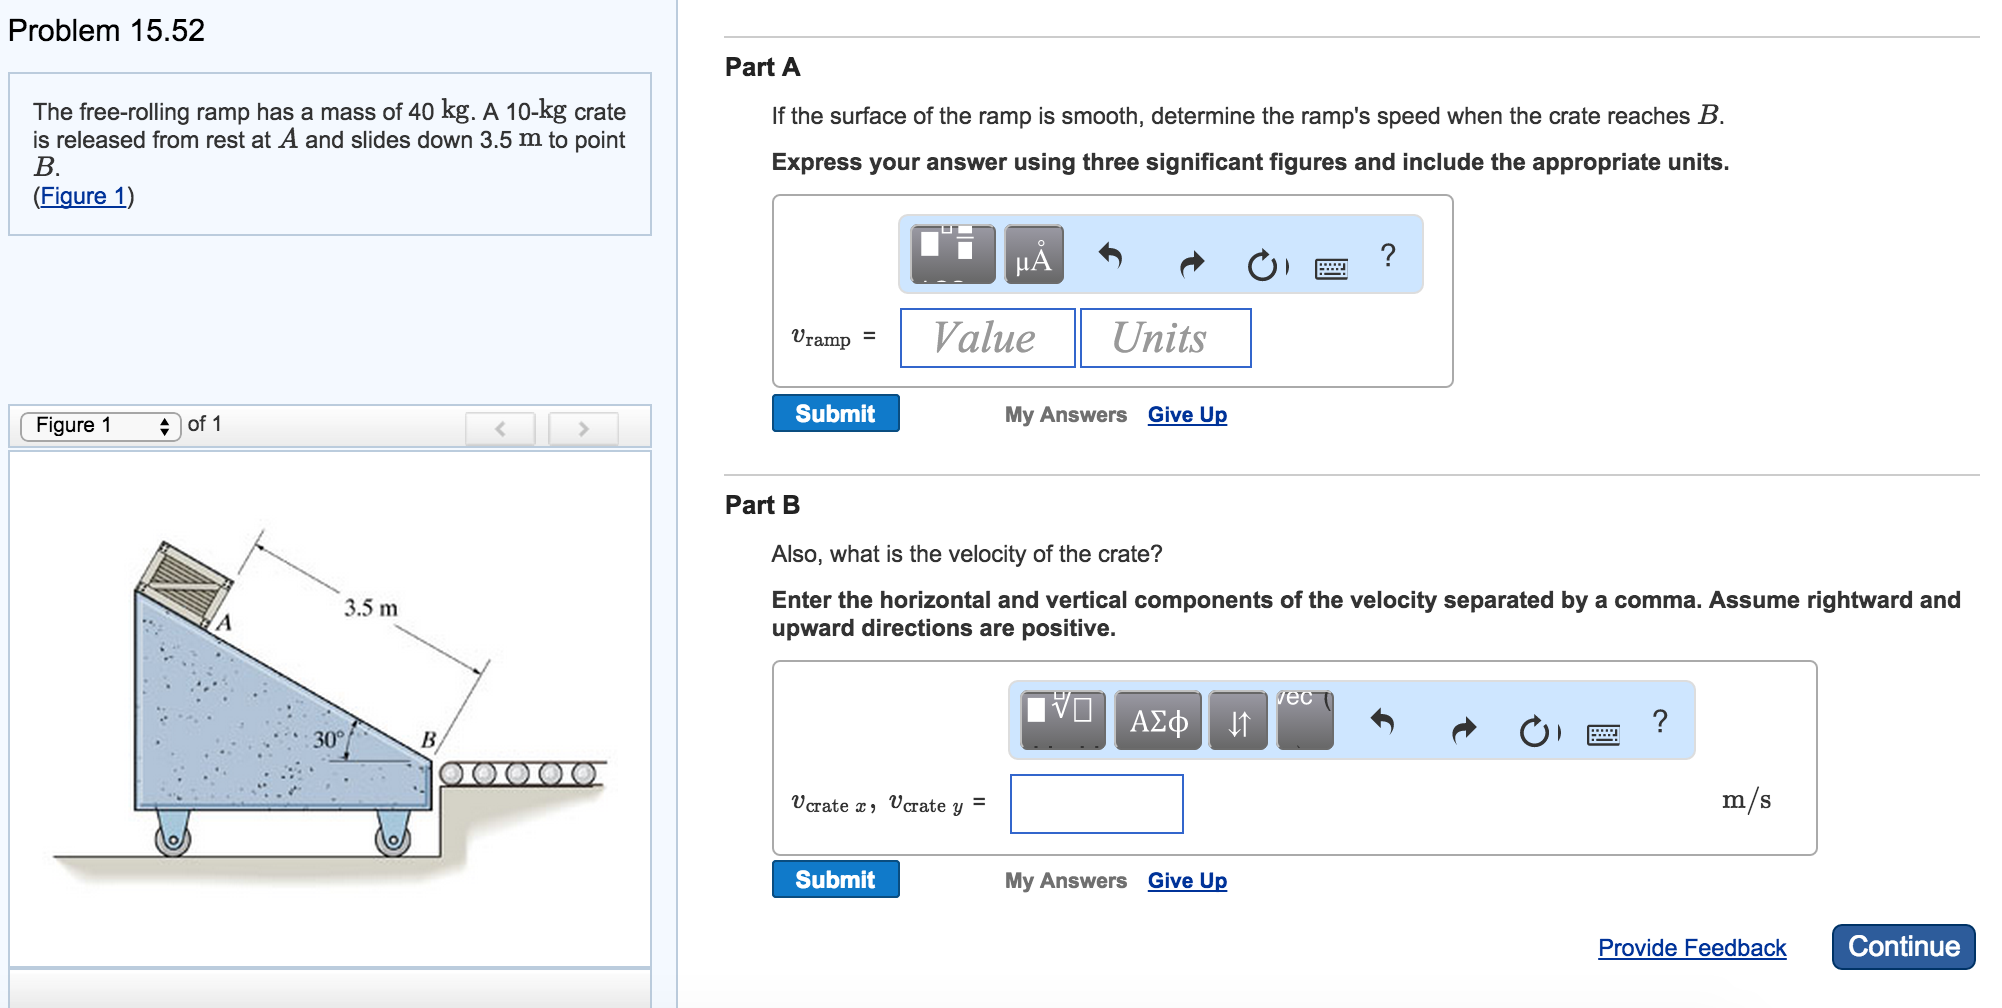Open the help question mark in Part A

pos(1388,256)
